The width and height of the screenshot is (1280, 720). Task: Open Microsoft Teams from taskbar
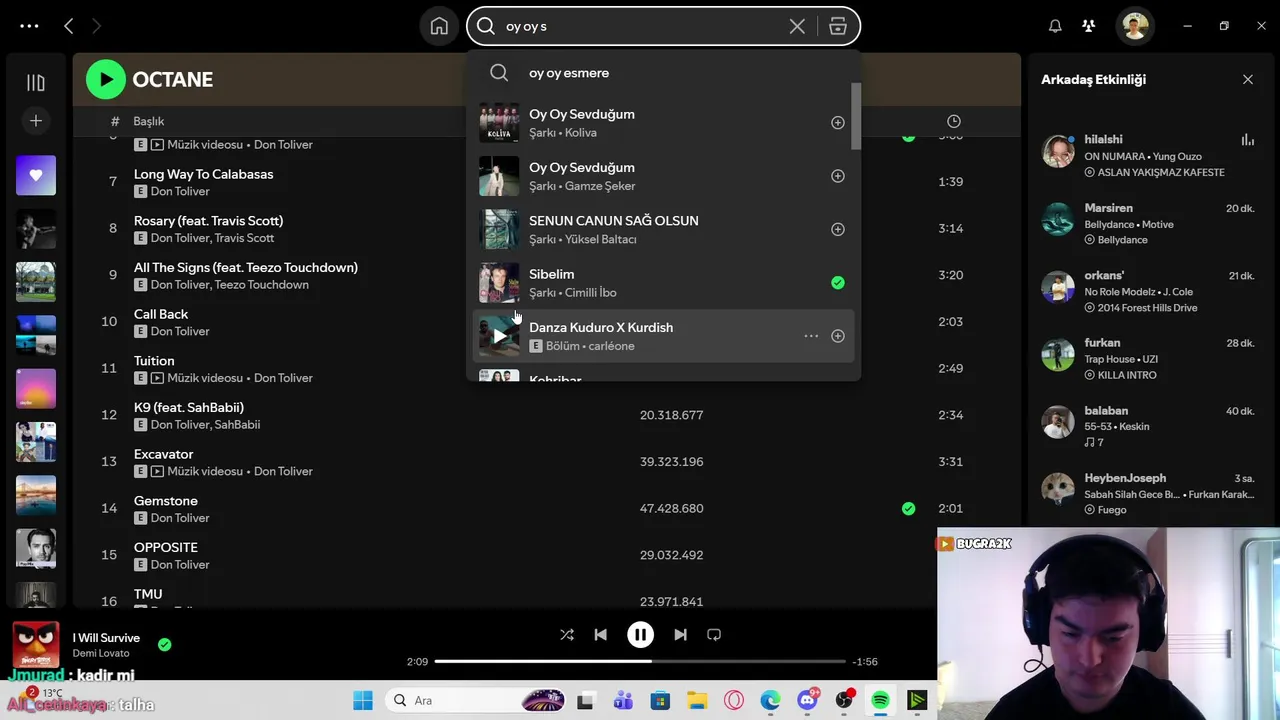point(622,701)
